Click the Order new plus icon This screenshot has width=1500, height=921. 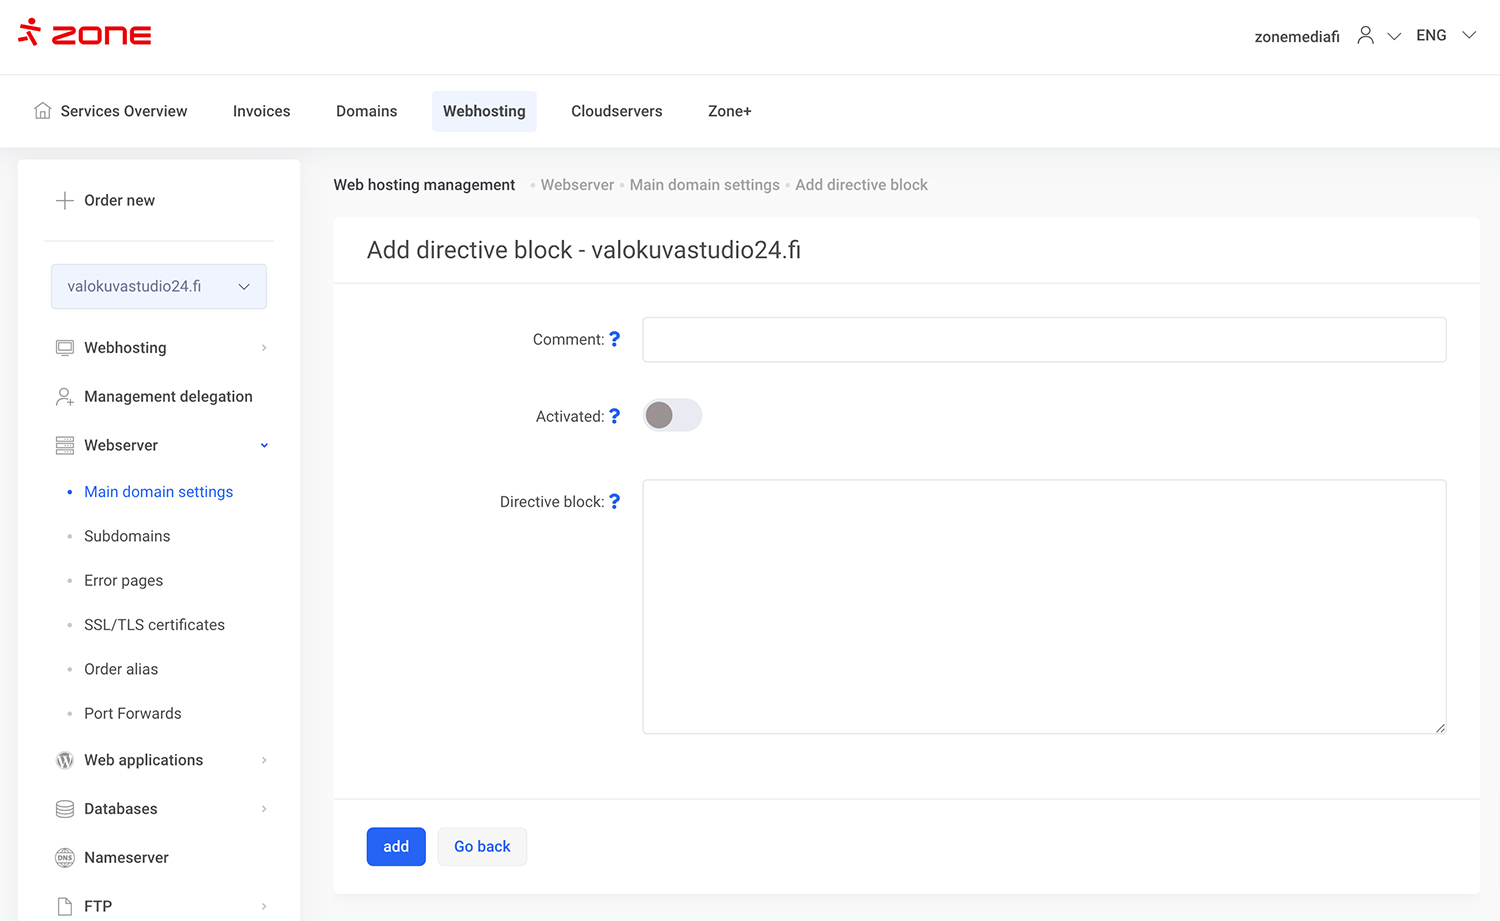coord(65,201)
